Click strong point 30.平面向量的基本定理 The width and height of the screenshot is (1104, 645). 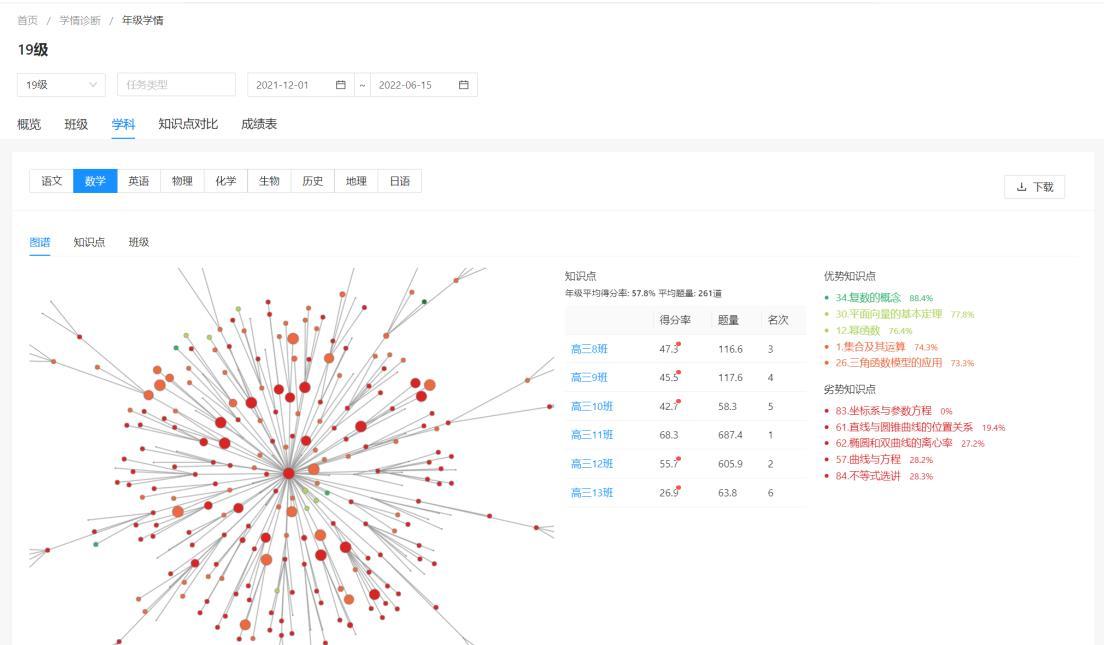889,314
